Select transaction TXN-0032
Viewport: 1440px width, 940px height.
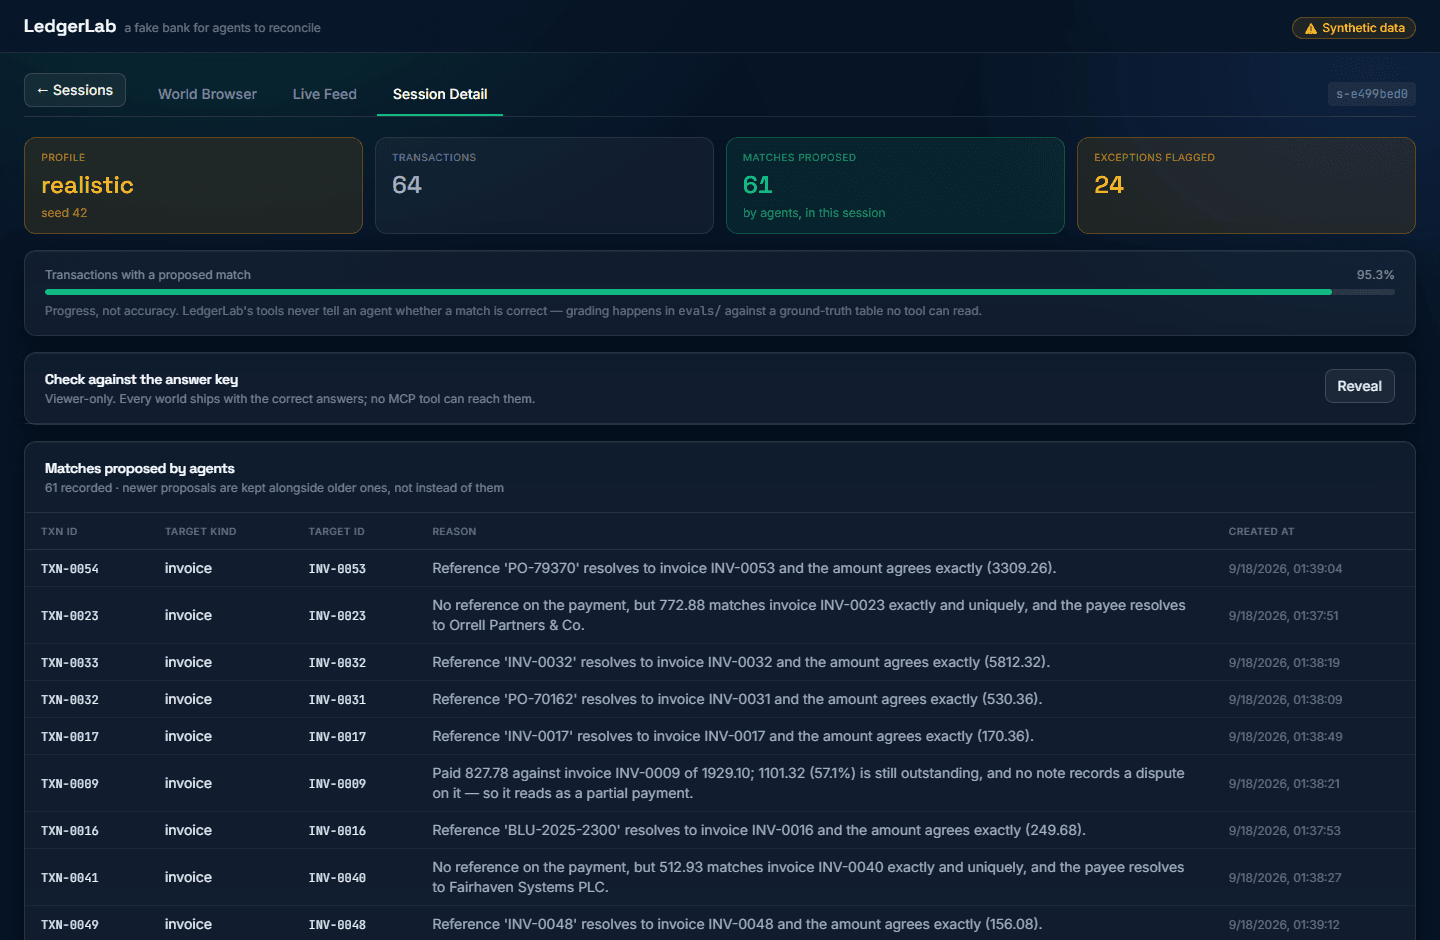(70, 700)
